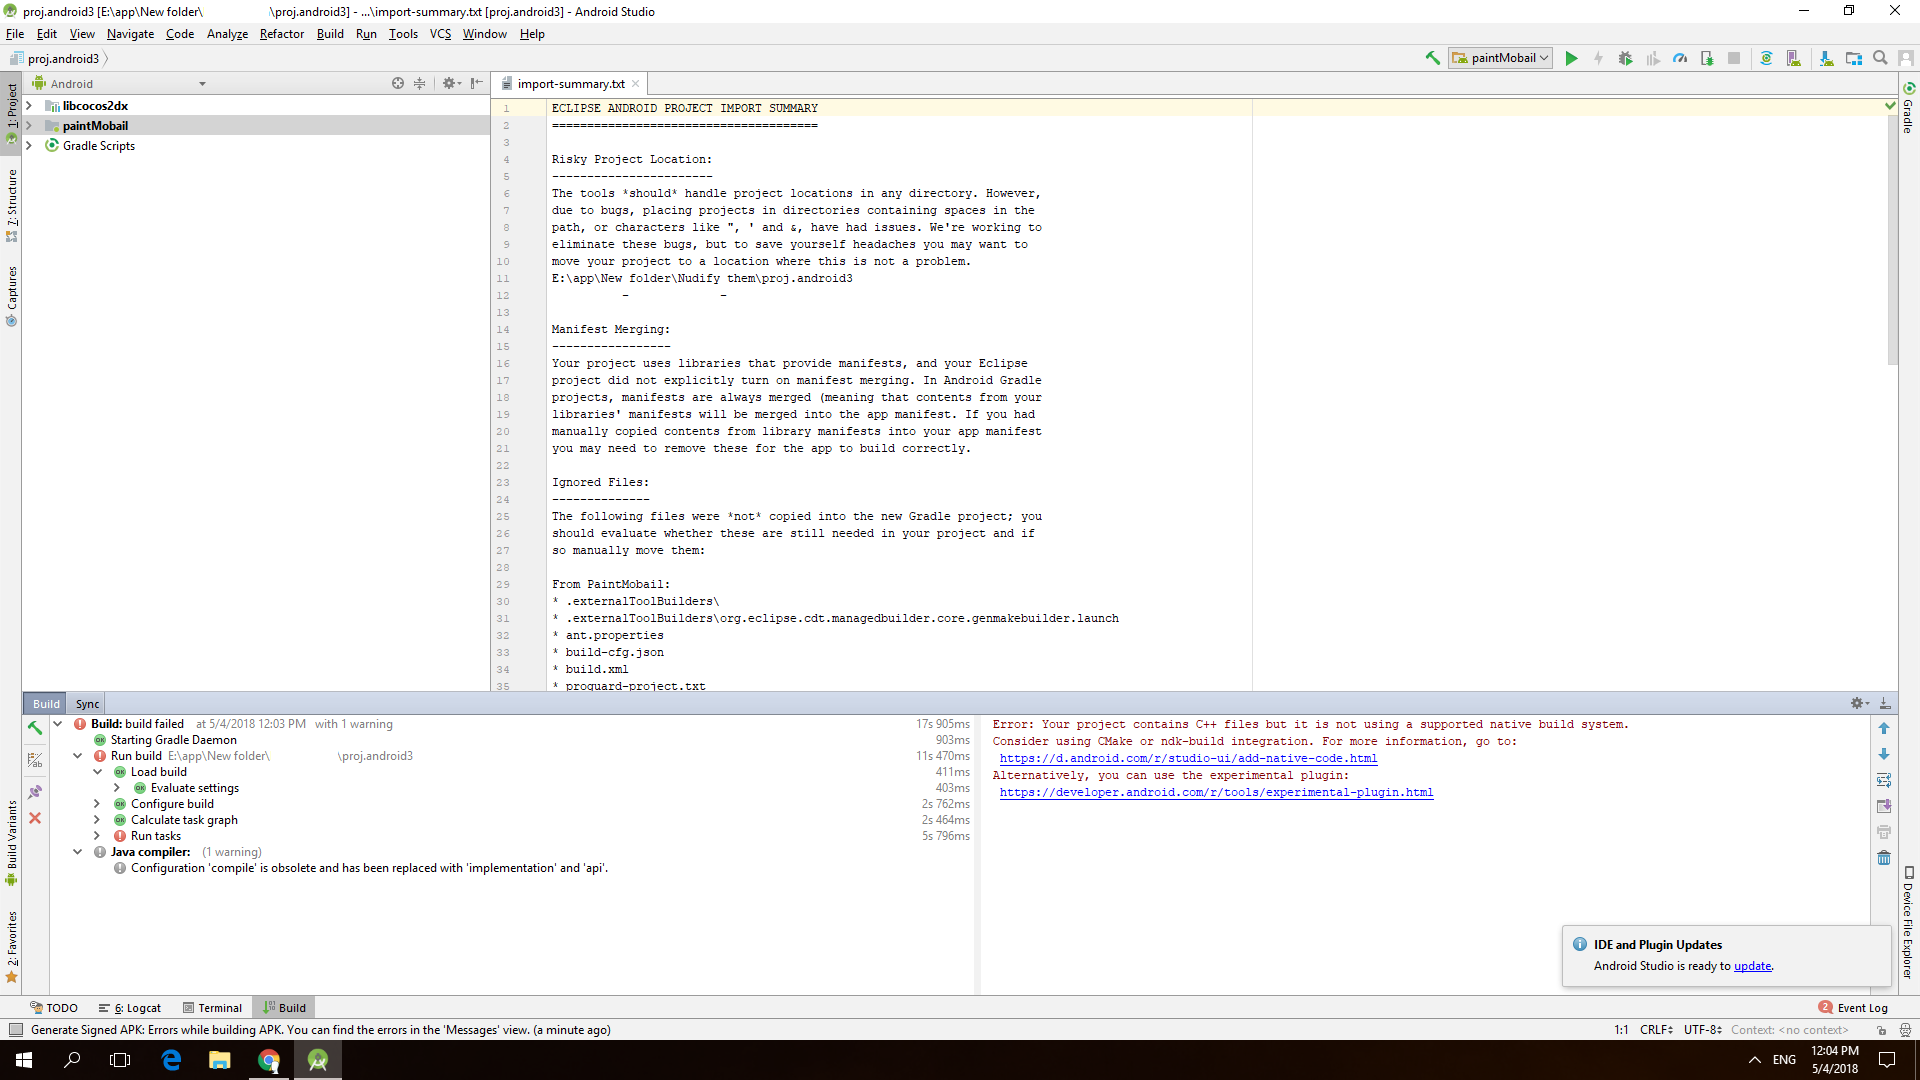Open the Android profiler gauge icon

coord(1680,58)
